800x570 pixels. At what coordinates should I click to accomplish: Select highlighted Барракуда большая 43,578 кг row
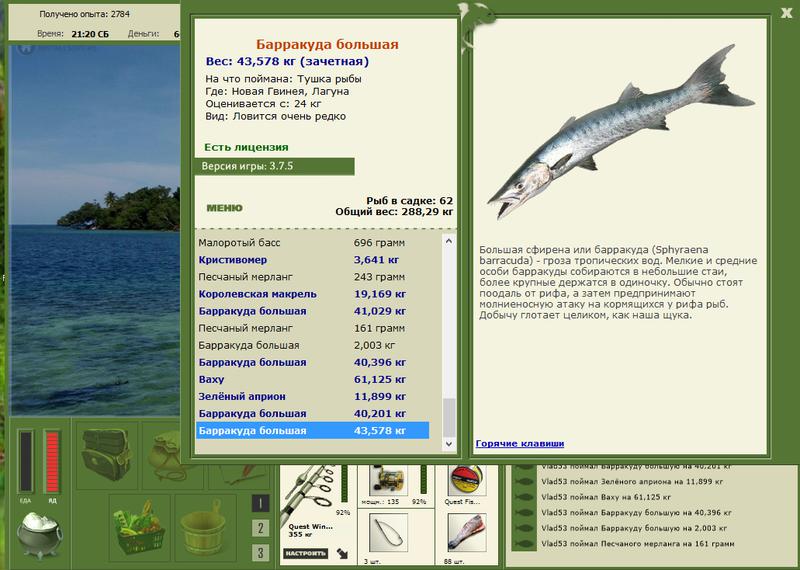pos(313,431)
